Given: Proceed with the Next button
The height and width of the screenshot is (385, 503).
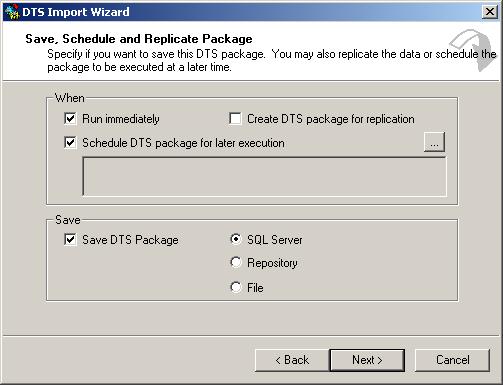Looking at the screenshot, I should 367,360.
